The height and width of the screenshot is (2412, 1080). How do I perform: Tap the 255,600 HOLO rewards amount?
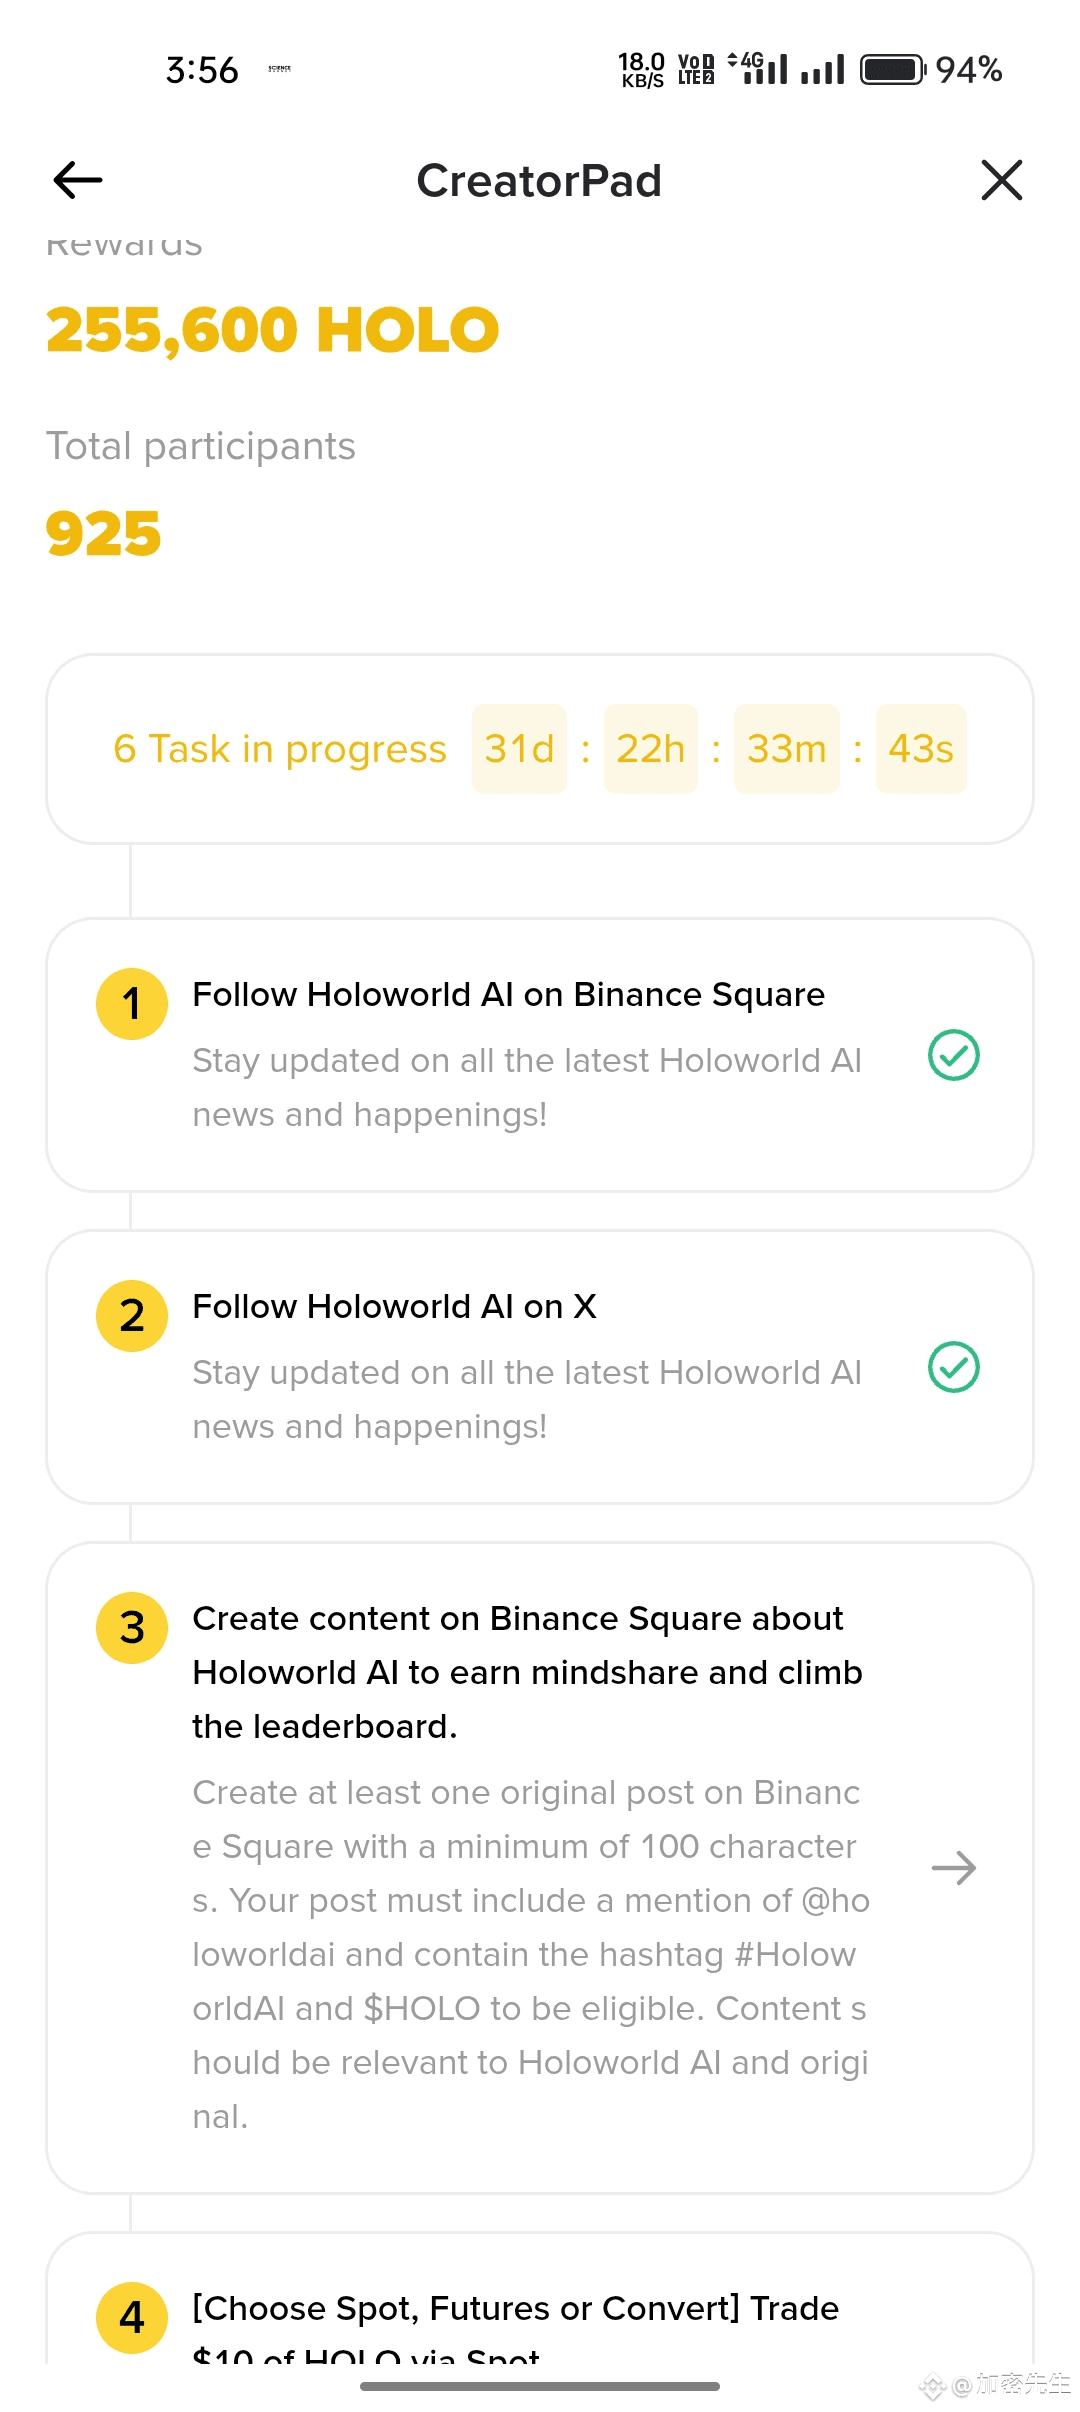click(272, 331)
